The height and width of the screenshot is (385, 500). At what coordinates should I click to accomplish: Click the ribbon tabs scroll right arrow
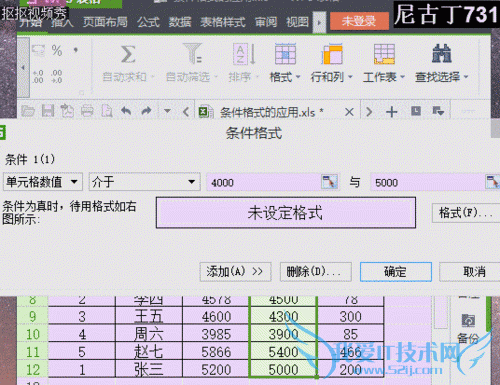[319, 23]
